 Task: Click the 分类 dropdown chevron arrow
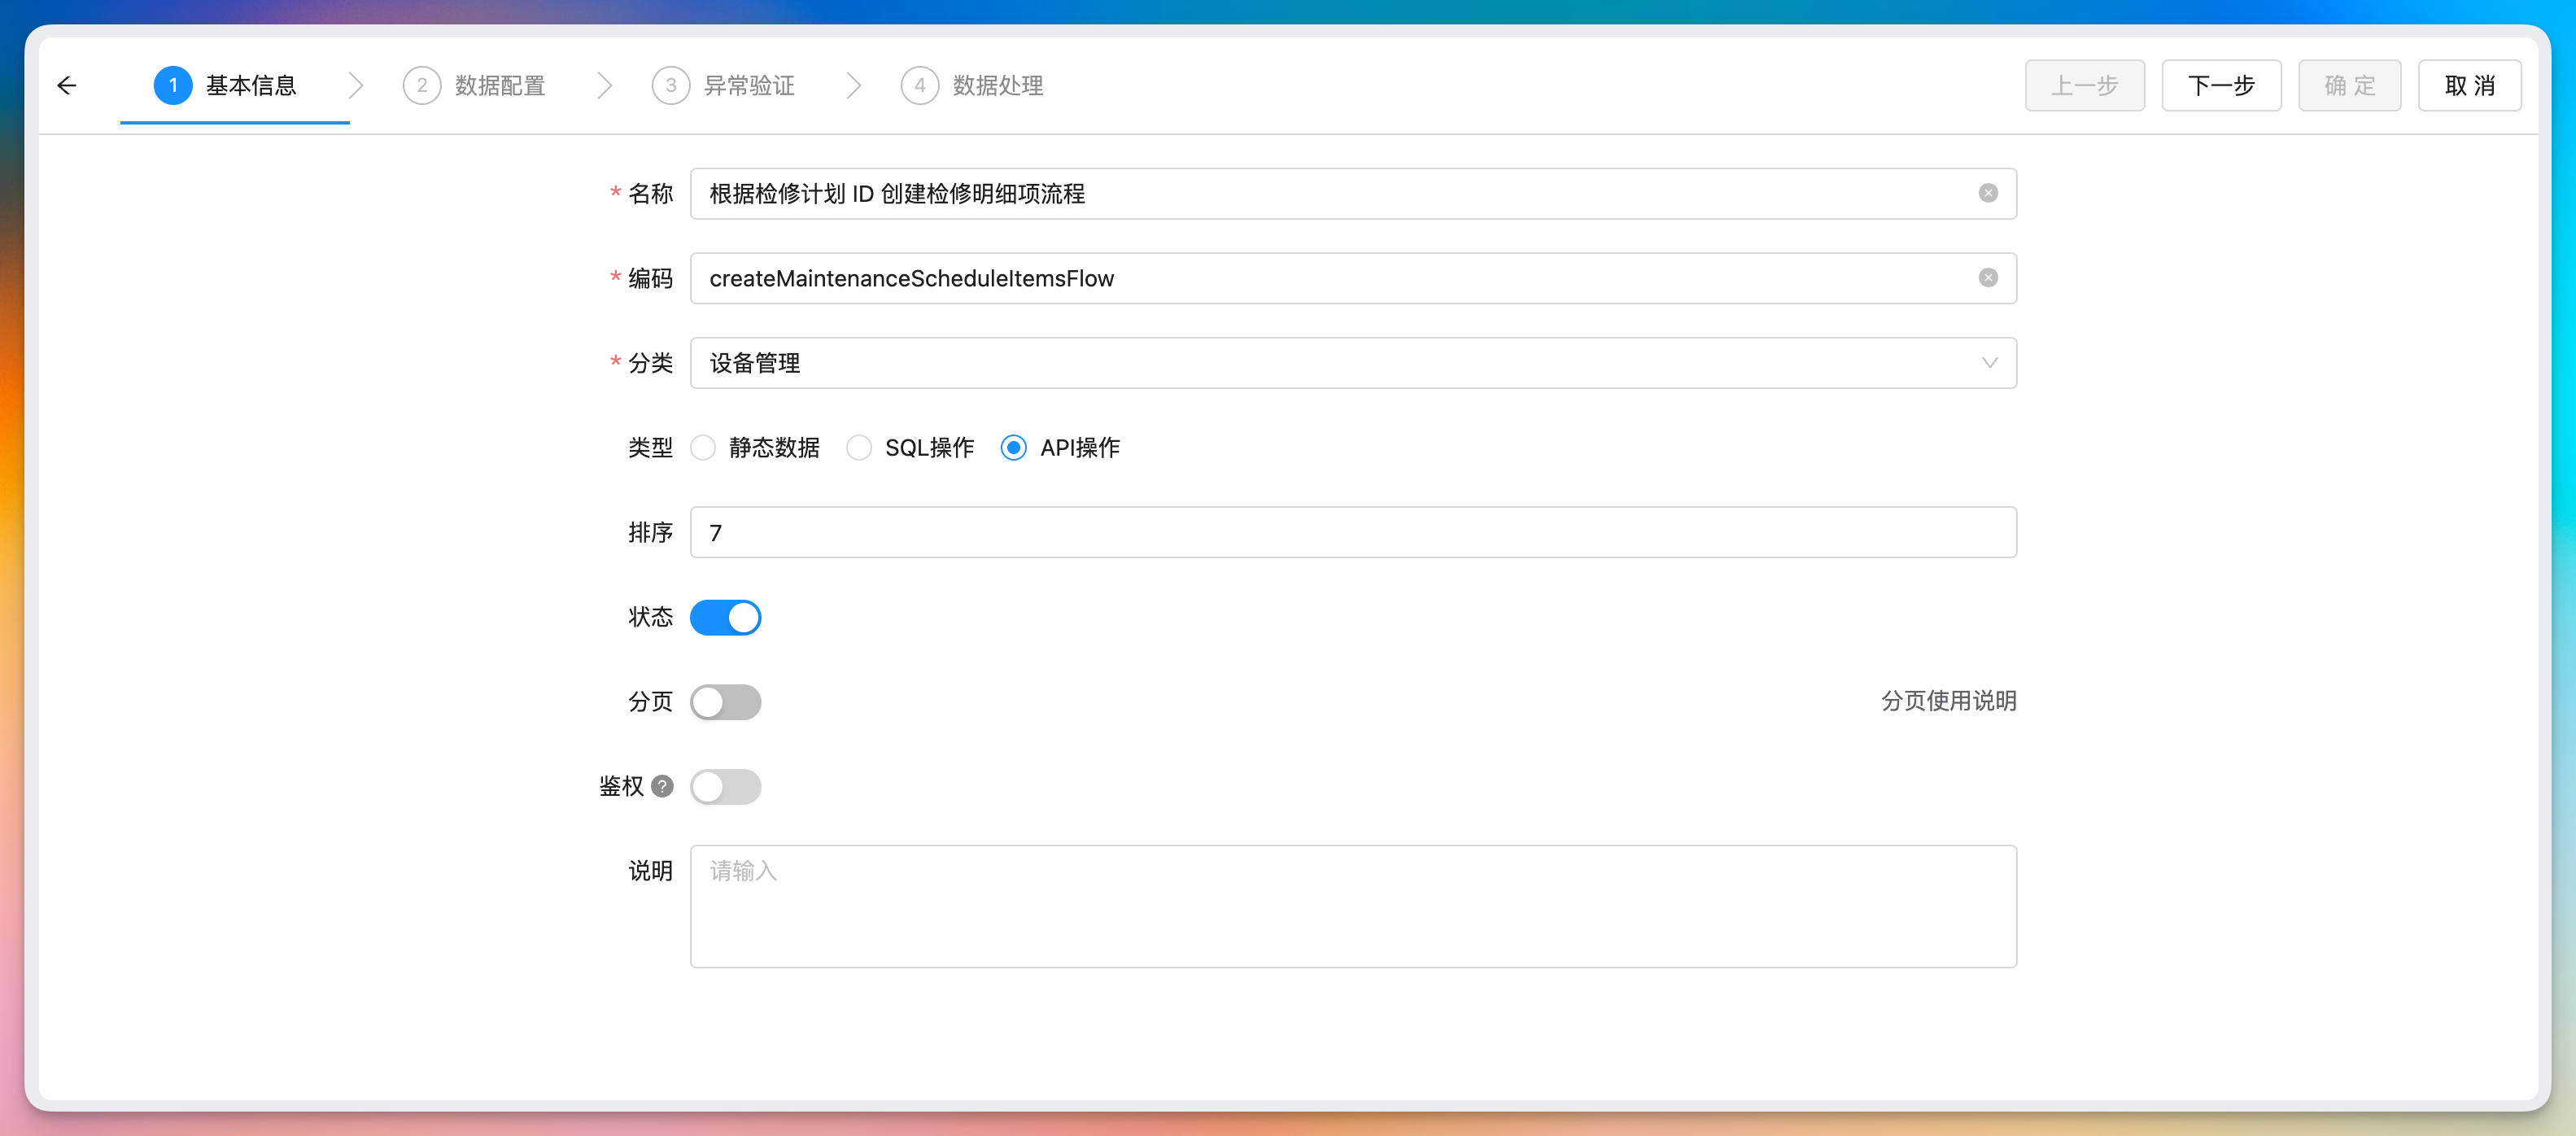click(1989, 363)
